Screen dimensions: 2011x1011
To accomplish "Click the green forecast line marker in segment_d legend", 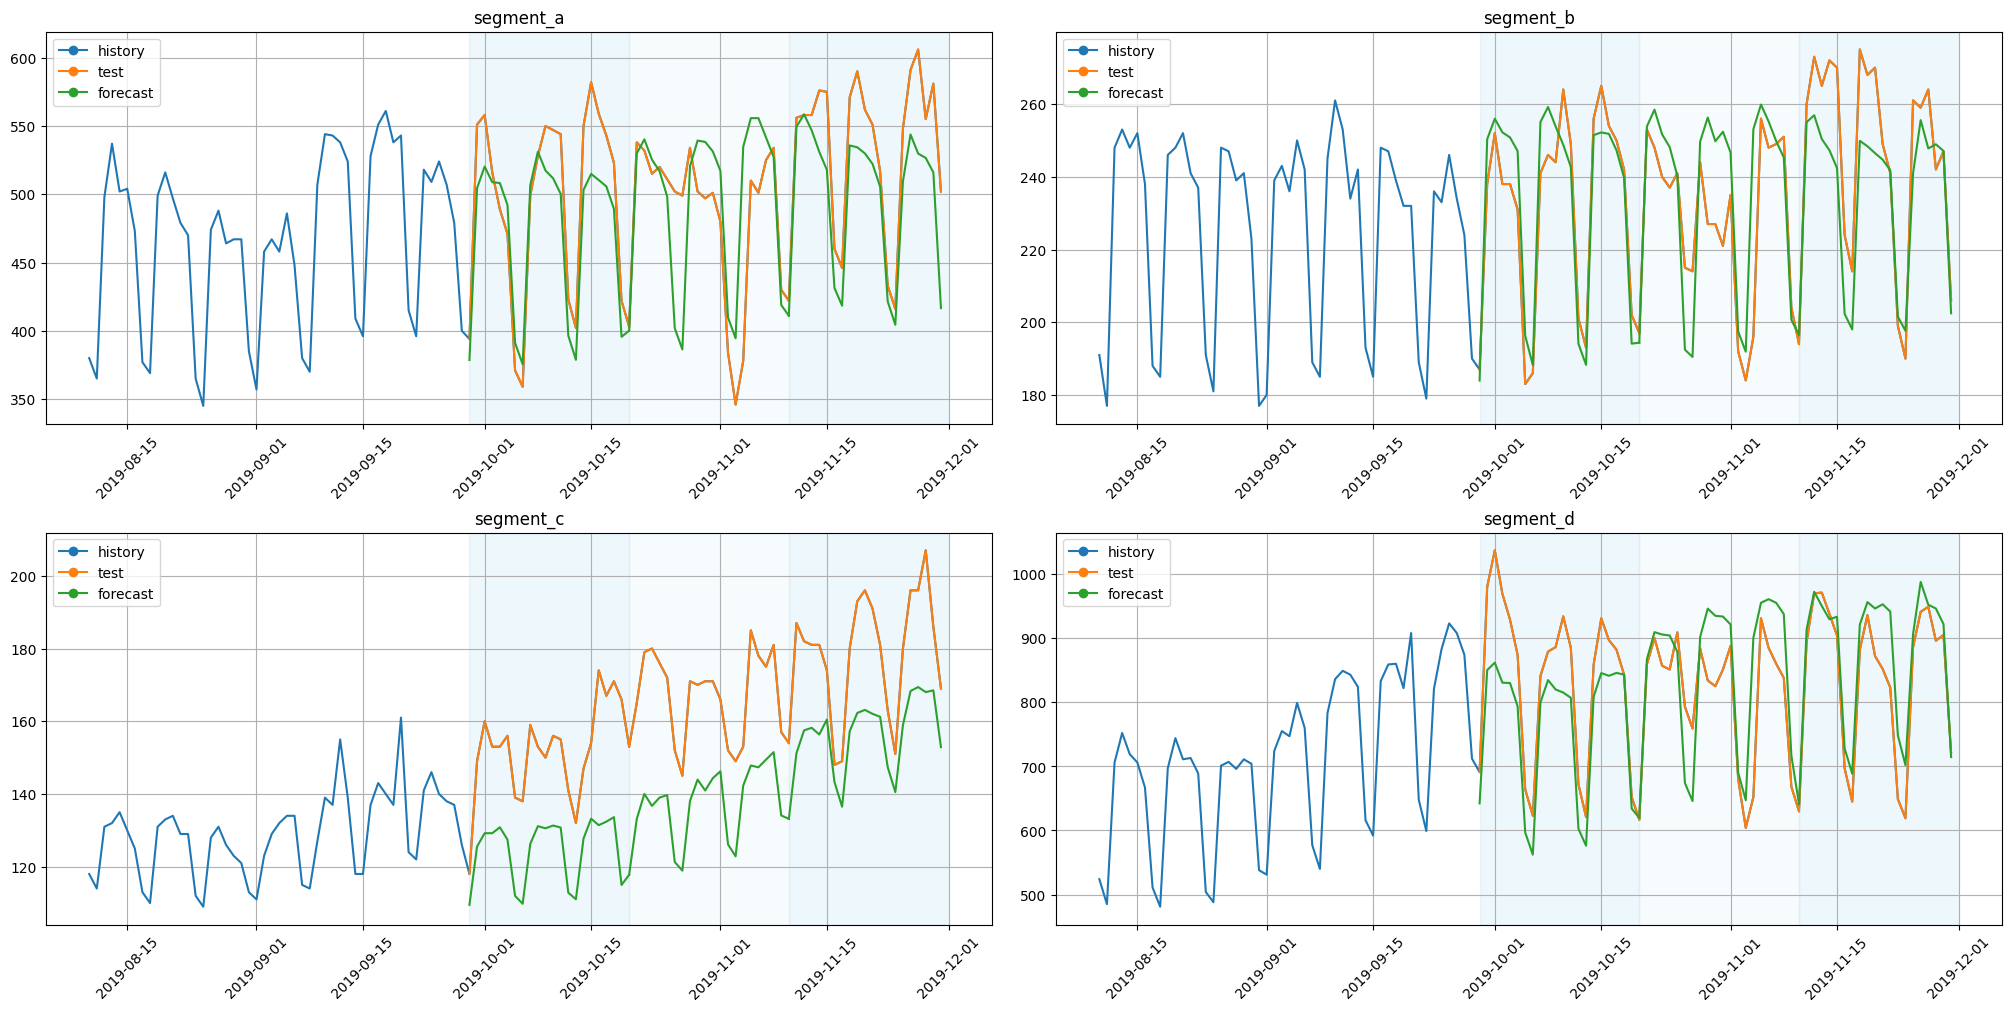I will coord(1082,594).
